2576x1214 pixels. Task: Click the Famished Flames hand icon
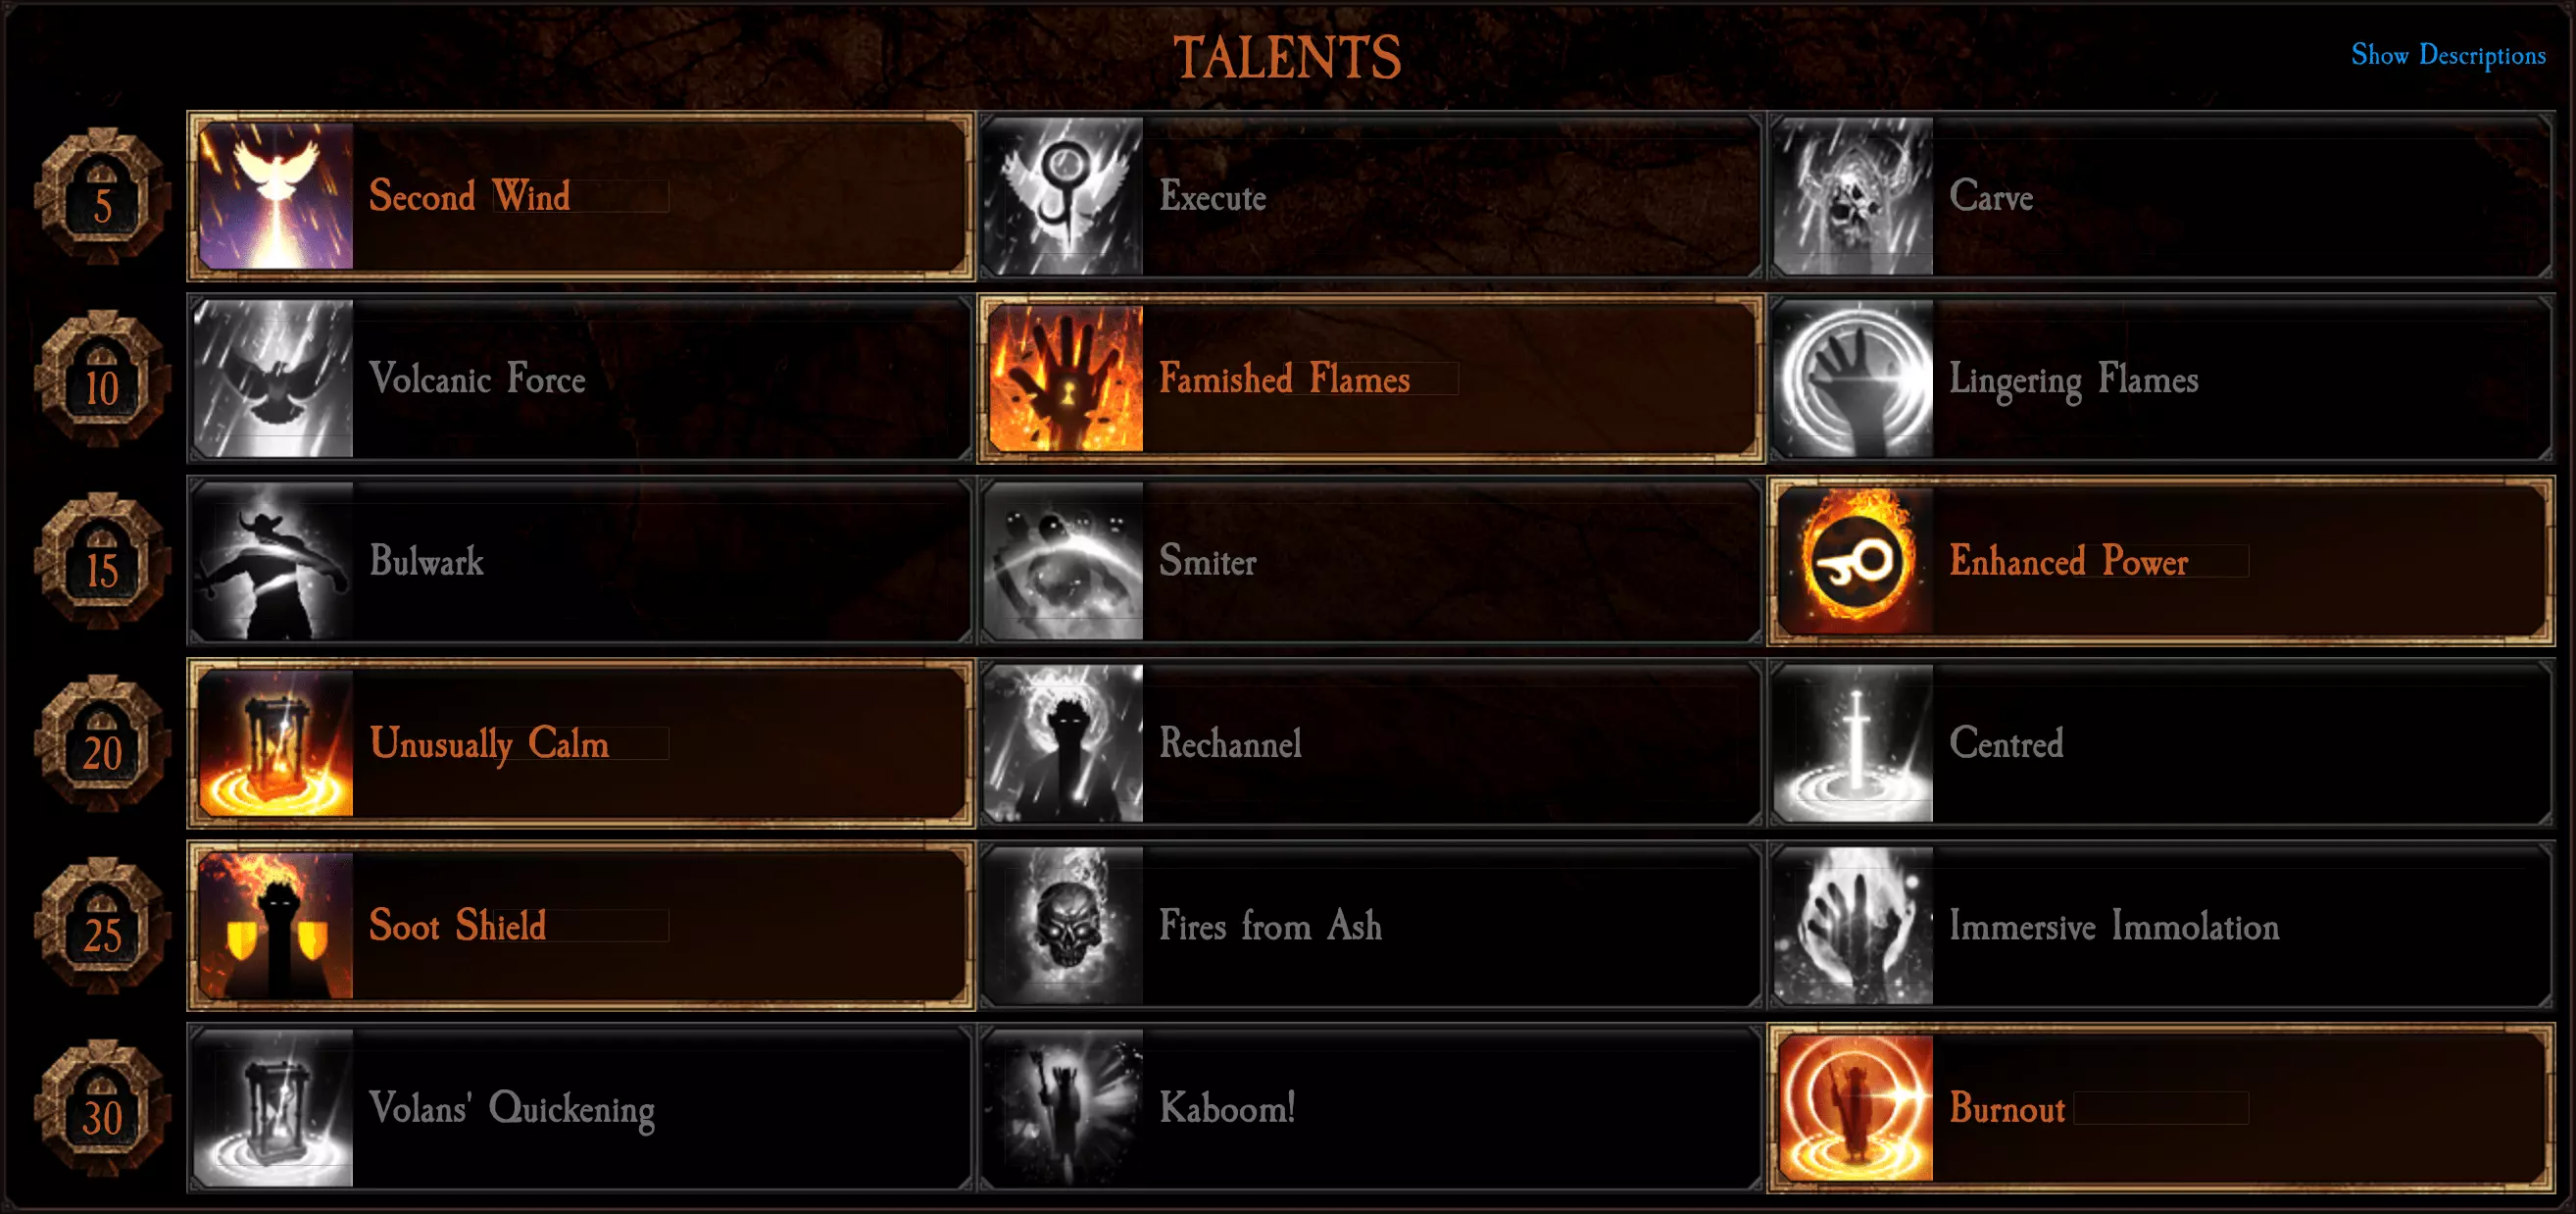[x=1065, y=378]
